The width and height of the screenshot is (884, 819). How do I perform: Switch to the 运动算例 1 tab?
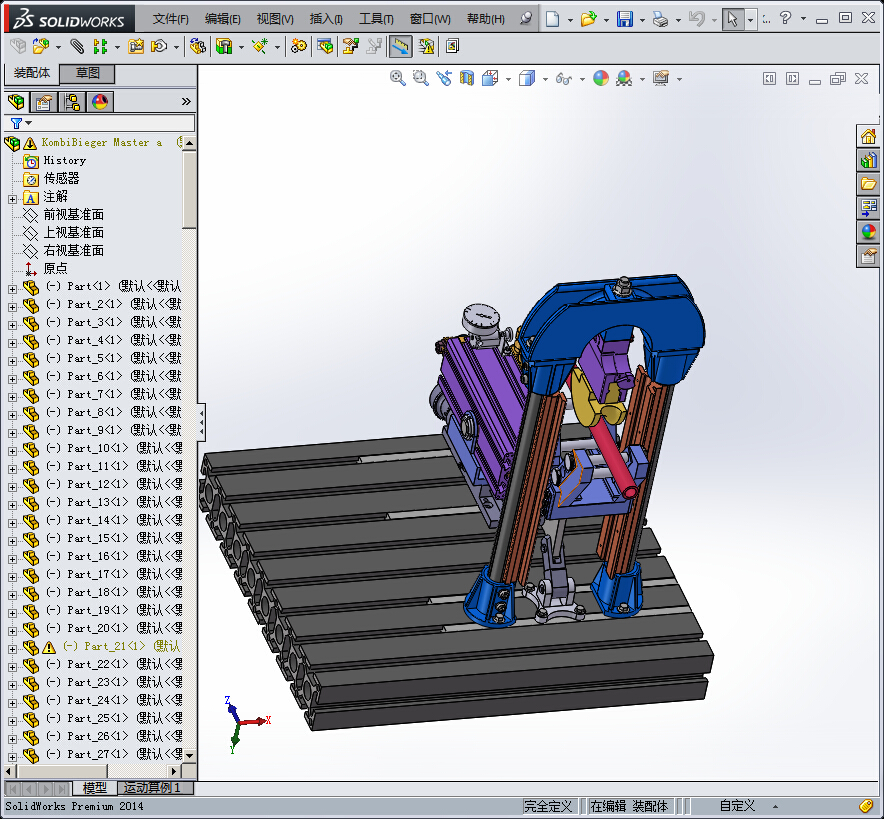[155, 788]
